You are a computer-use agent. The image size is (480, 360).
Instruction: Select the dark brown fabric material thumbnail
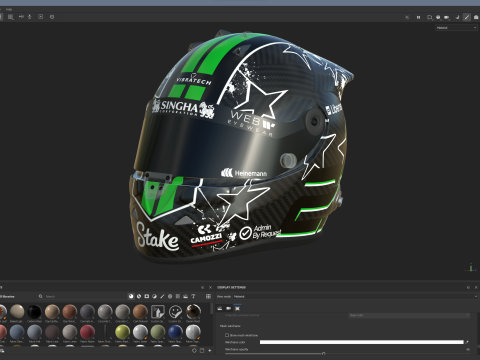[52, 332]
